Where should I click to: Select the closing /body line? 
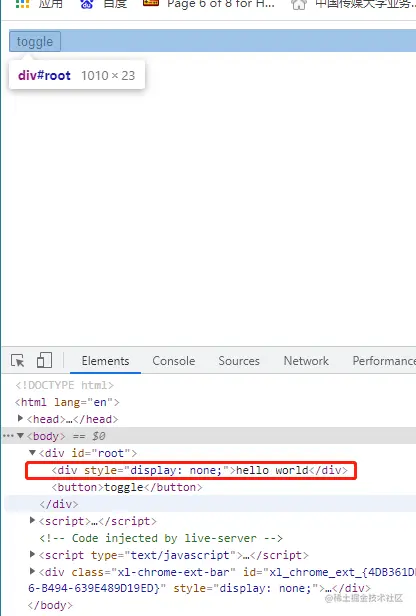[x=50, y=605]
